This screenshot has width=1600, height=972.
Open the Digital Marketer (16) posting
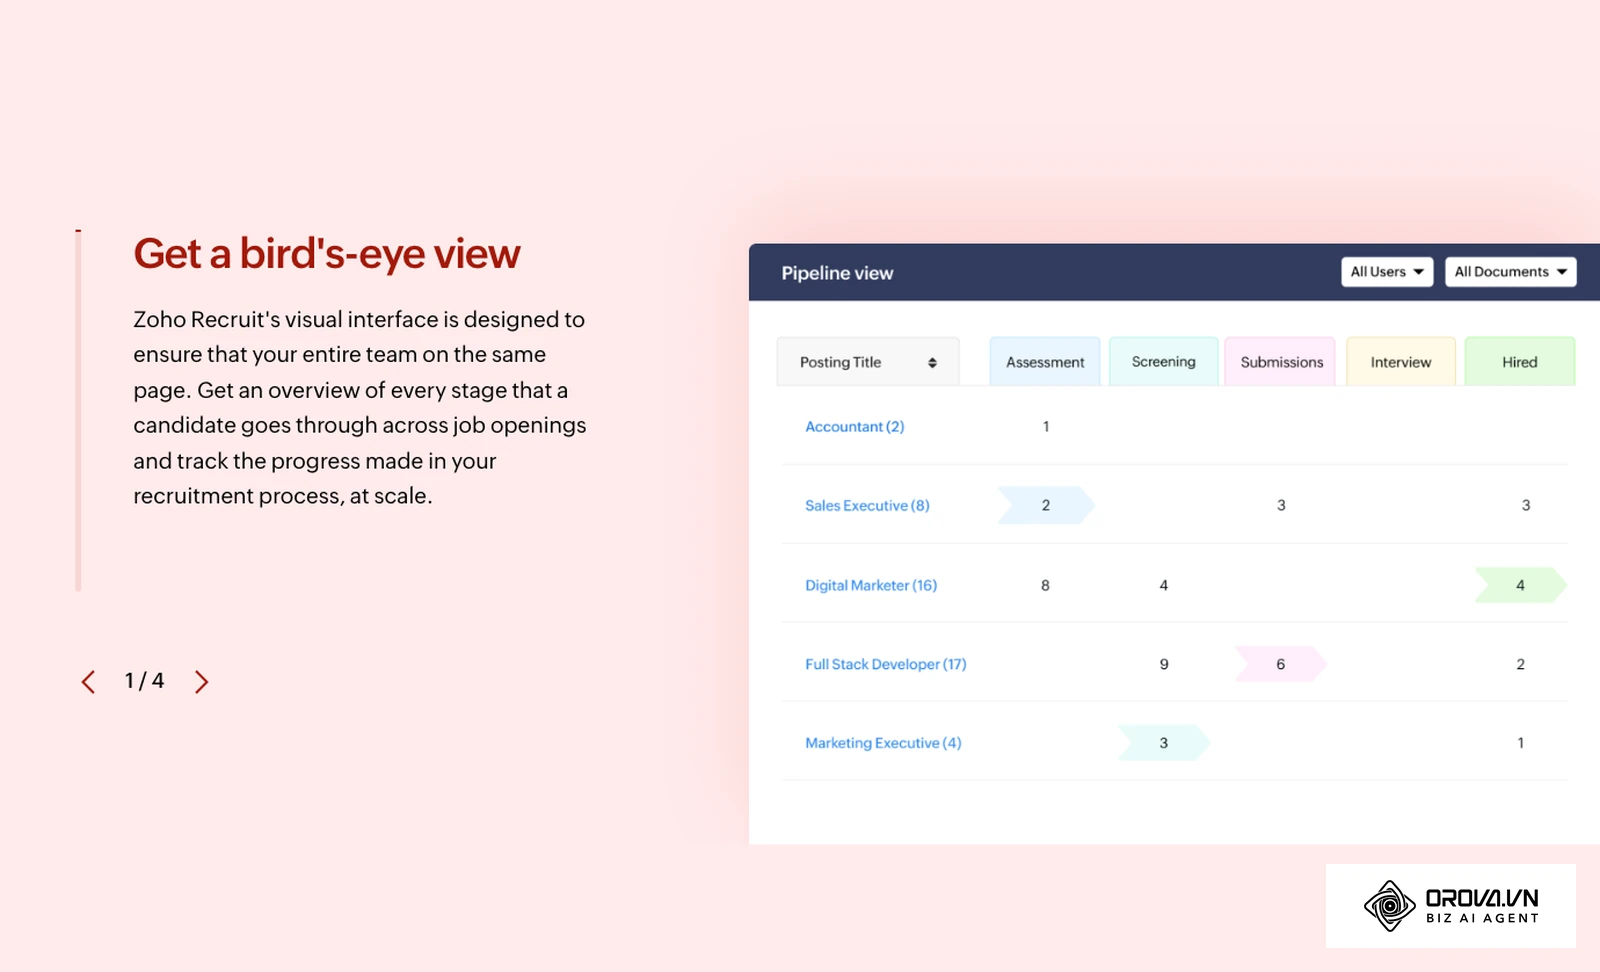(871, 585)
